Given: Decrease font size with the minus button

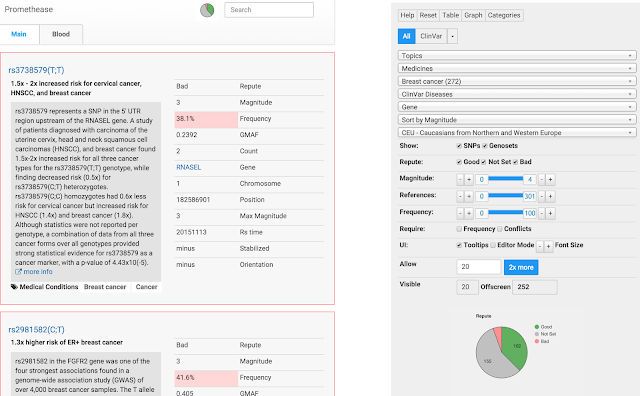Looking at the screenshot, I should (540, 246).
